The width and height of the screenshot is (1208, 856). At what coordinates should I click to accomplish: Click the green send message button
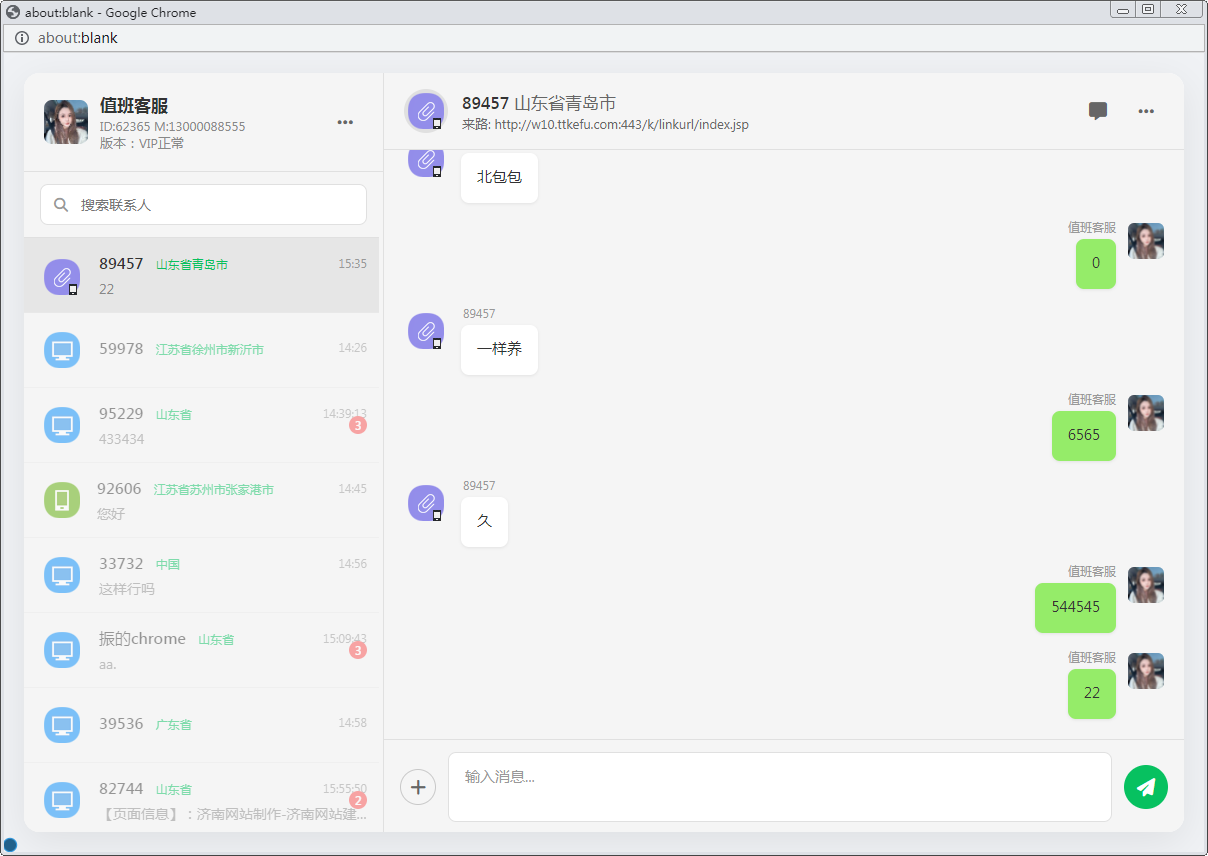1145,787
